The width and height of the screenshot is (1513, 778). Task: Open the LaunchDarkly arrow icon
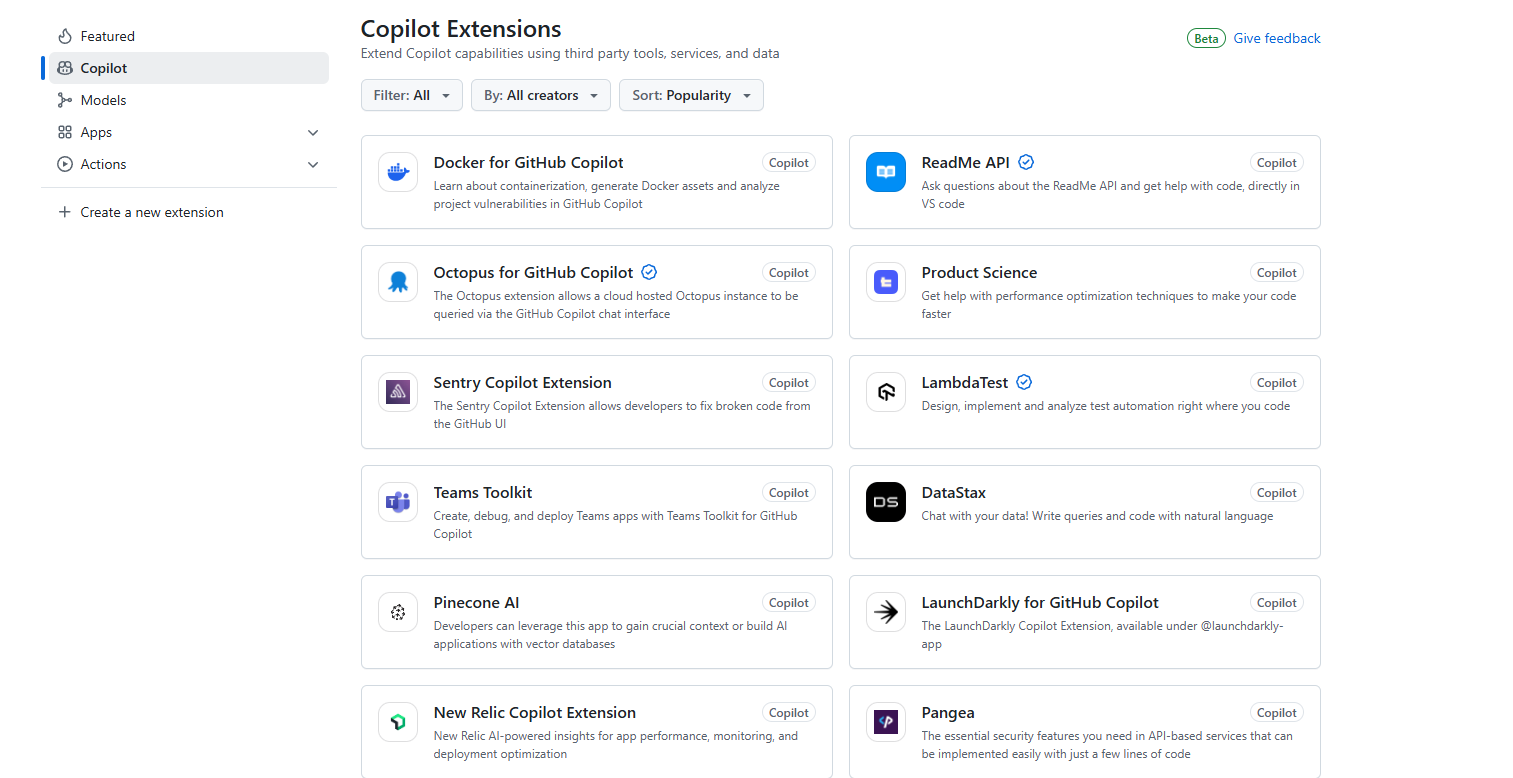885,612
